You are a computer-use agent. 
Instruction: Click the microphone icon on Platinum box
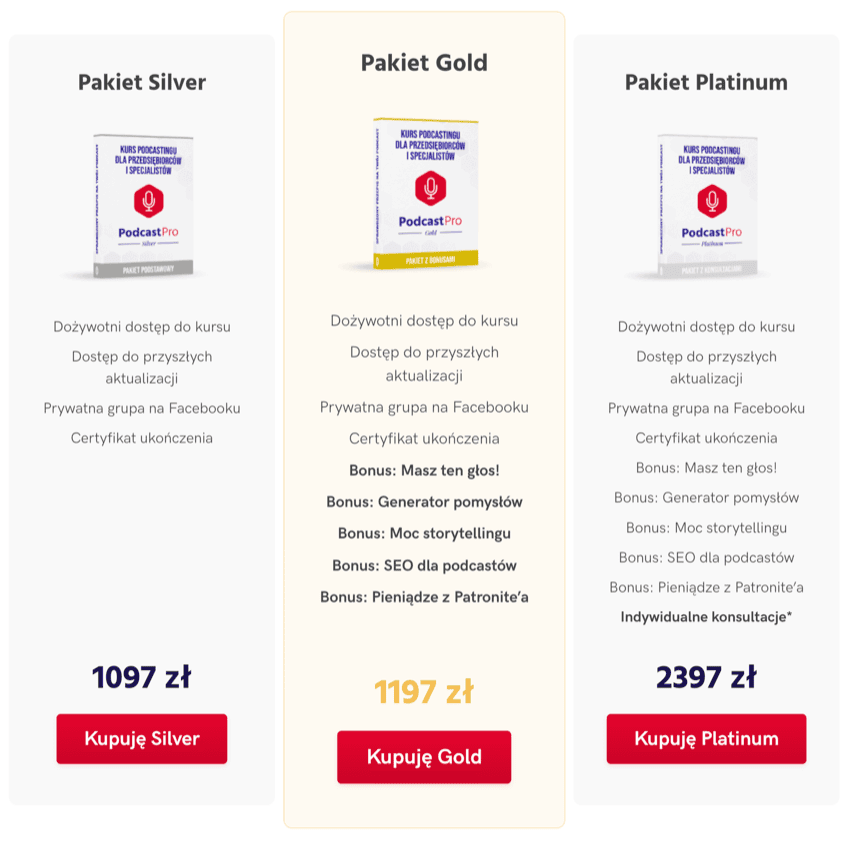(712, 200)
